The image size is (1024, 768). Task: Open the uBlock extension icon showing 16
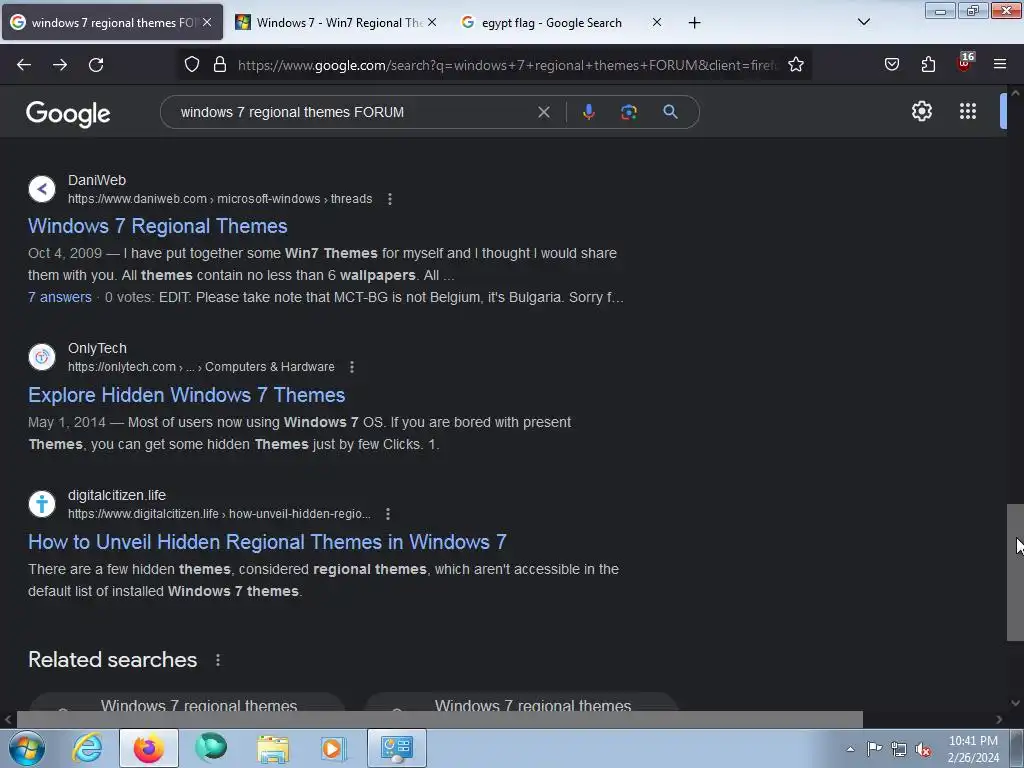(x=965, y=63)
